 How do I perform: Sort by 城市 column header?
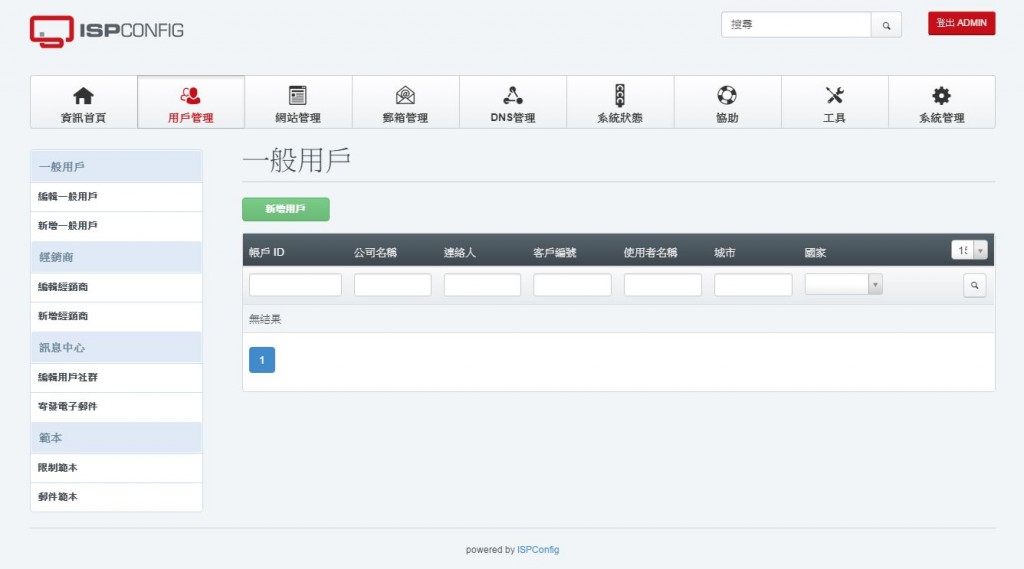(725, 252)
